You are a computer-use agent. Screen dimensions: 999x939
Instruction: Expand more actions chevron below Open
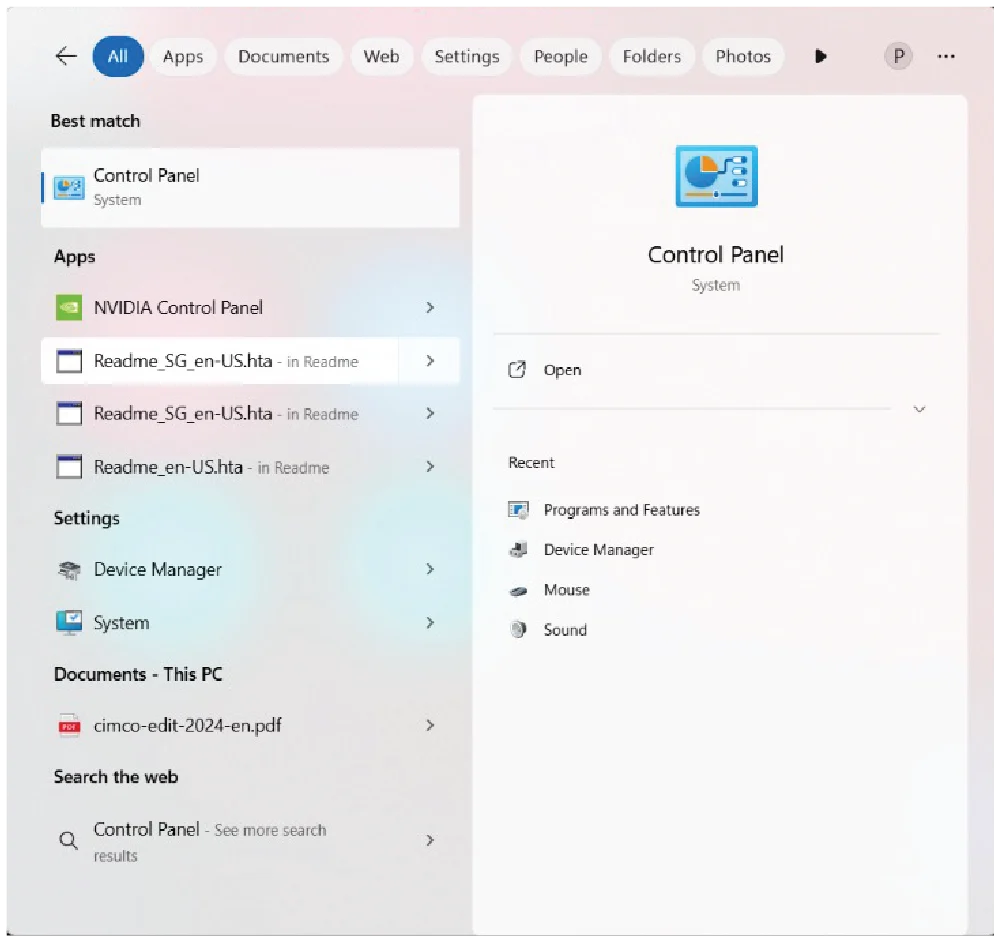coord(919,409)
